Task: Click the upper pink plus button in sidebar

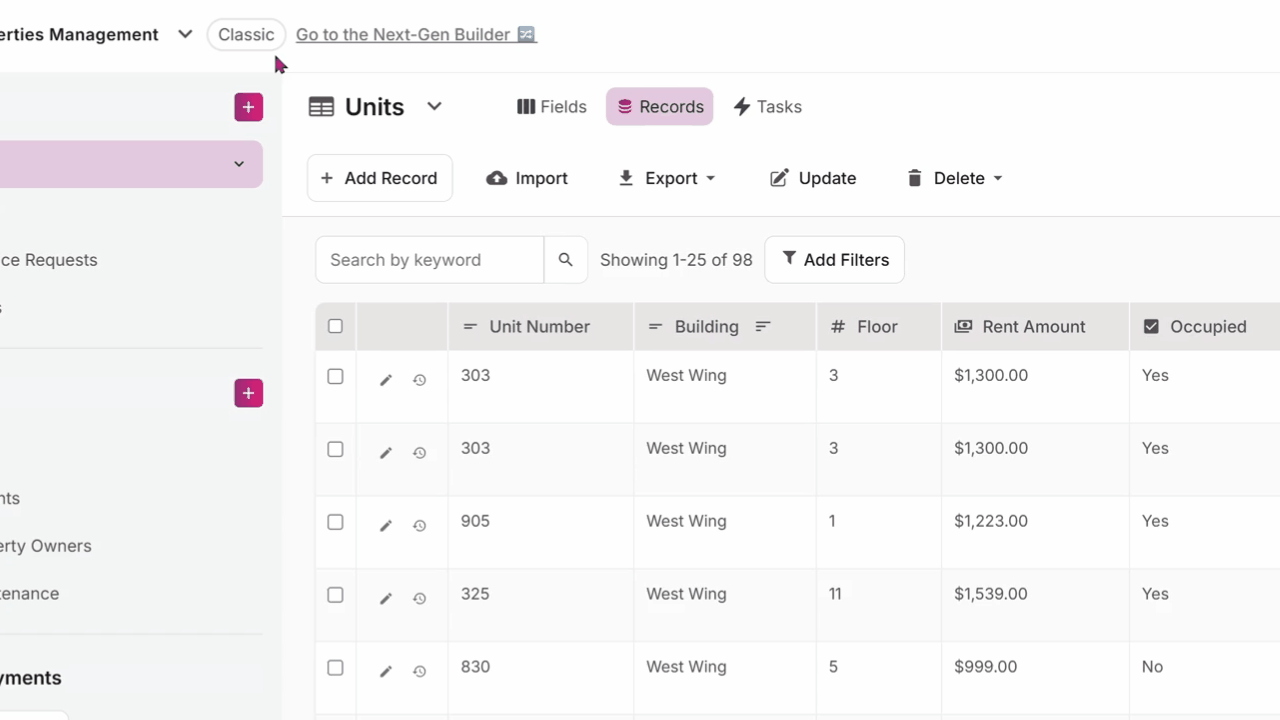Action: tap(249, 107)
